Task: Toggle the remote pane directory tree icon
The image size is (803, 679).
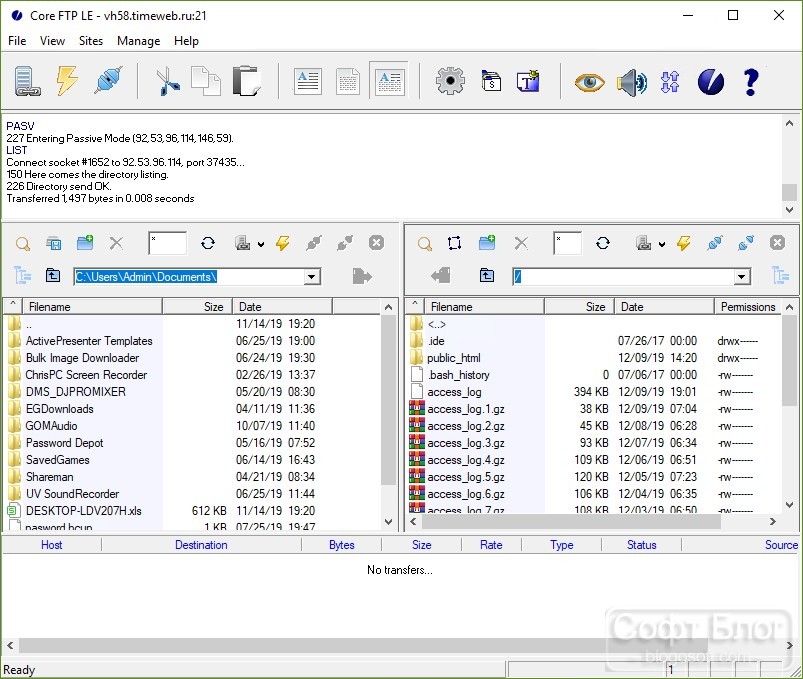Action: 780,275
